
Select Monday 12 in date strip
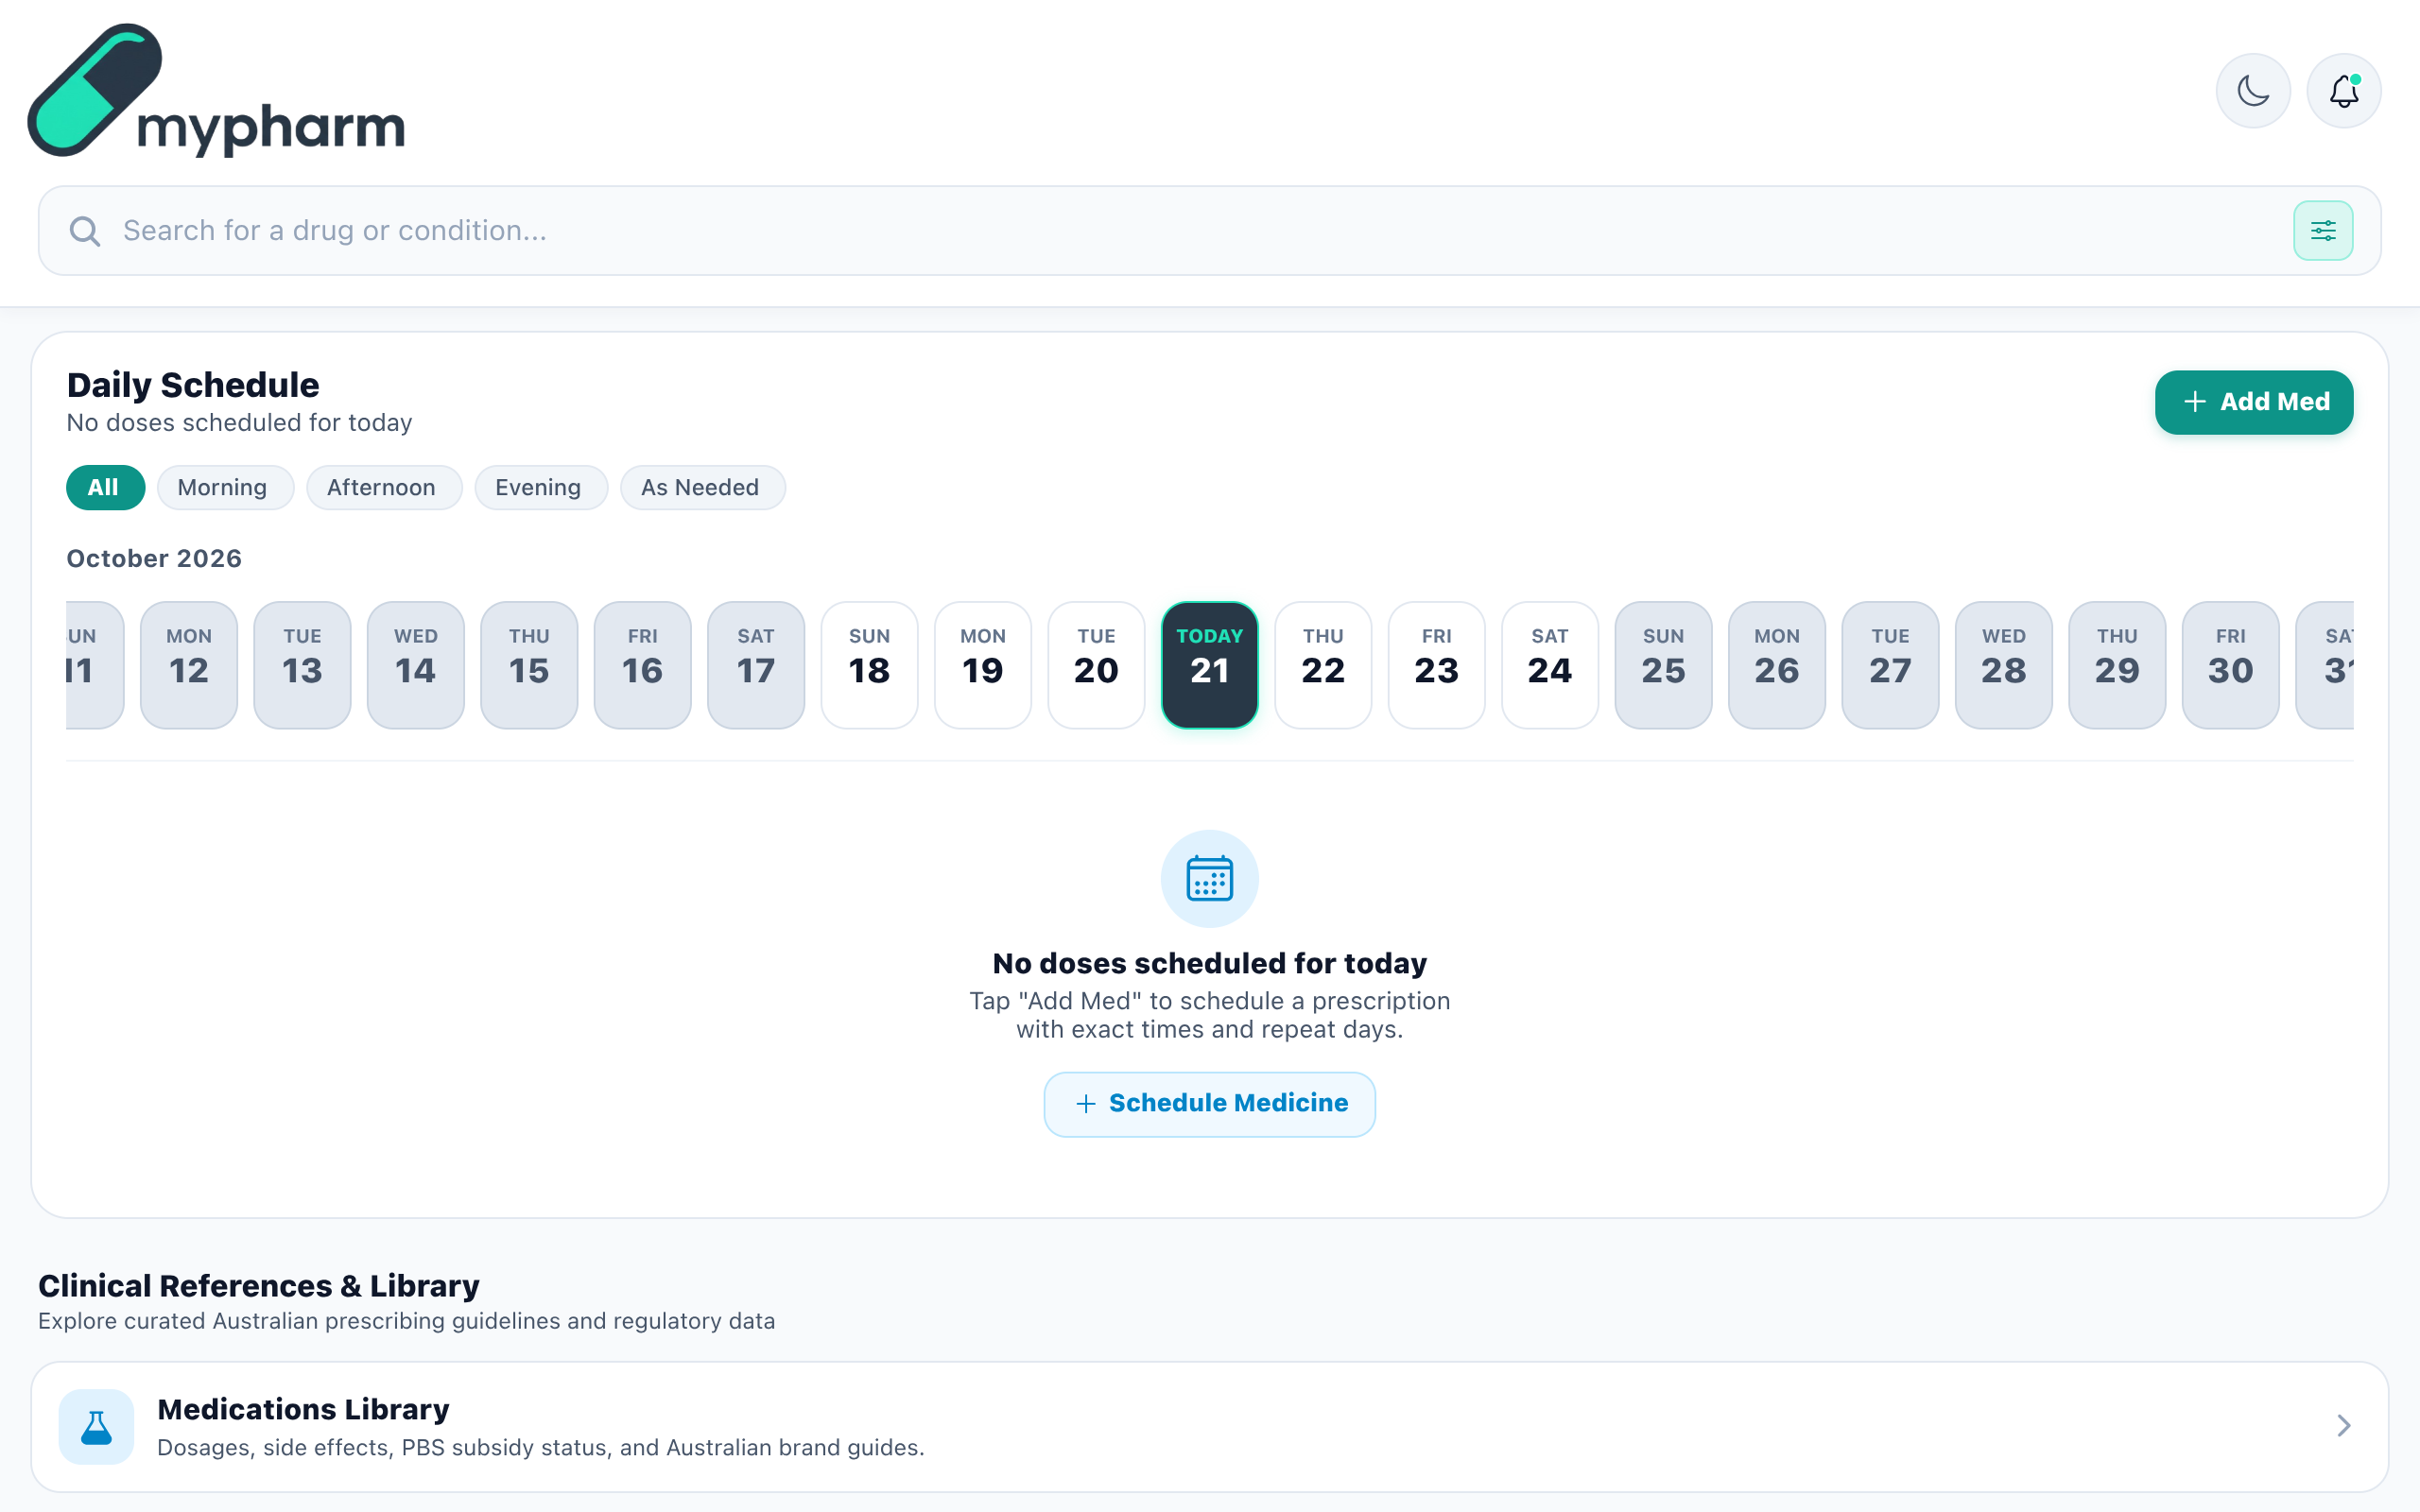point(189,665)
